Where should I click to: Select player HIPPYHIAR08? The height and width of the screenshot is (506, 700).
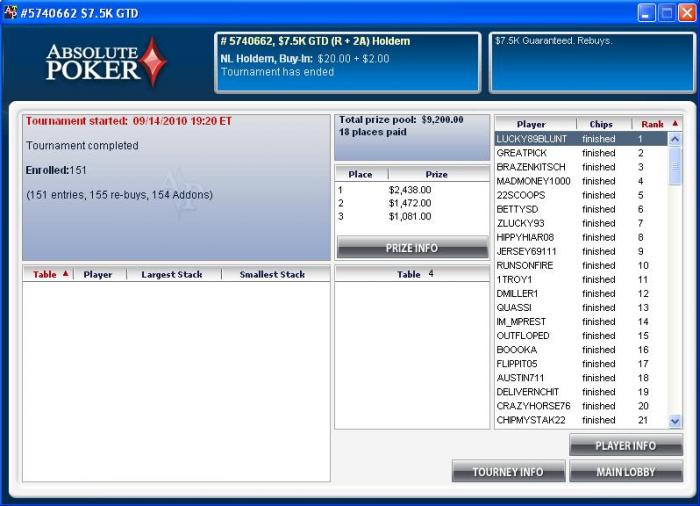581,237
